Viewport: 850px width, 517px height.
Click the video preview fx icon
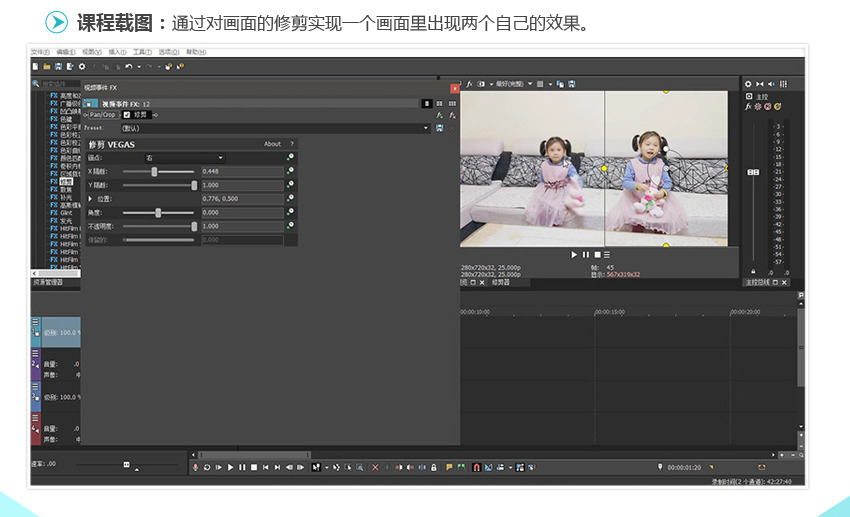pos(469,84)
